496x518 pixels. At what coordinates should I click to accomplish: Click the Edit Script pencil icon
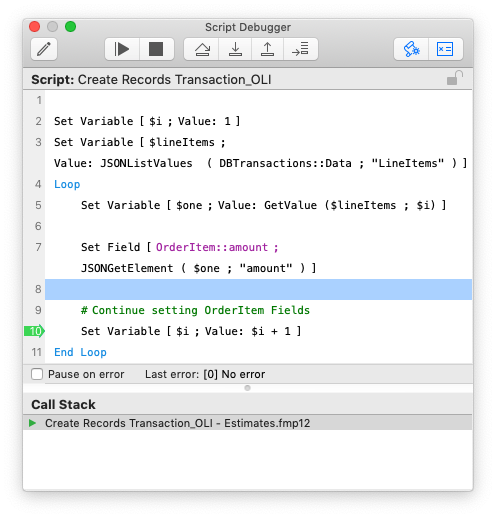[x=44, y=49]
